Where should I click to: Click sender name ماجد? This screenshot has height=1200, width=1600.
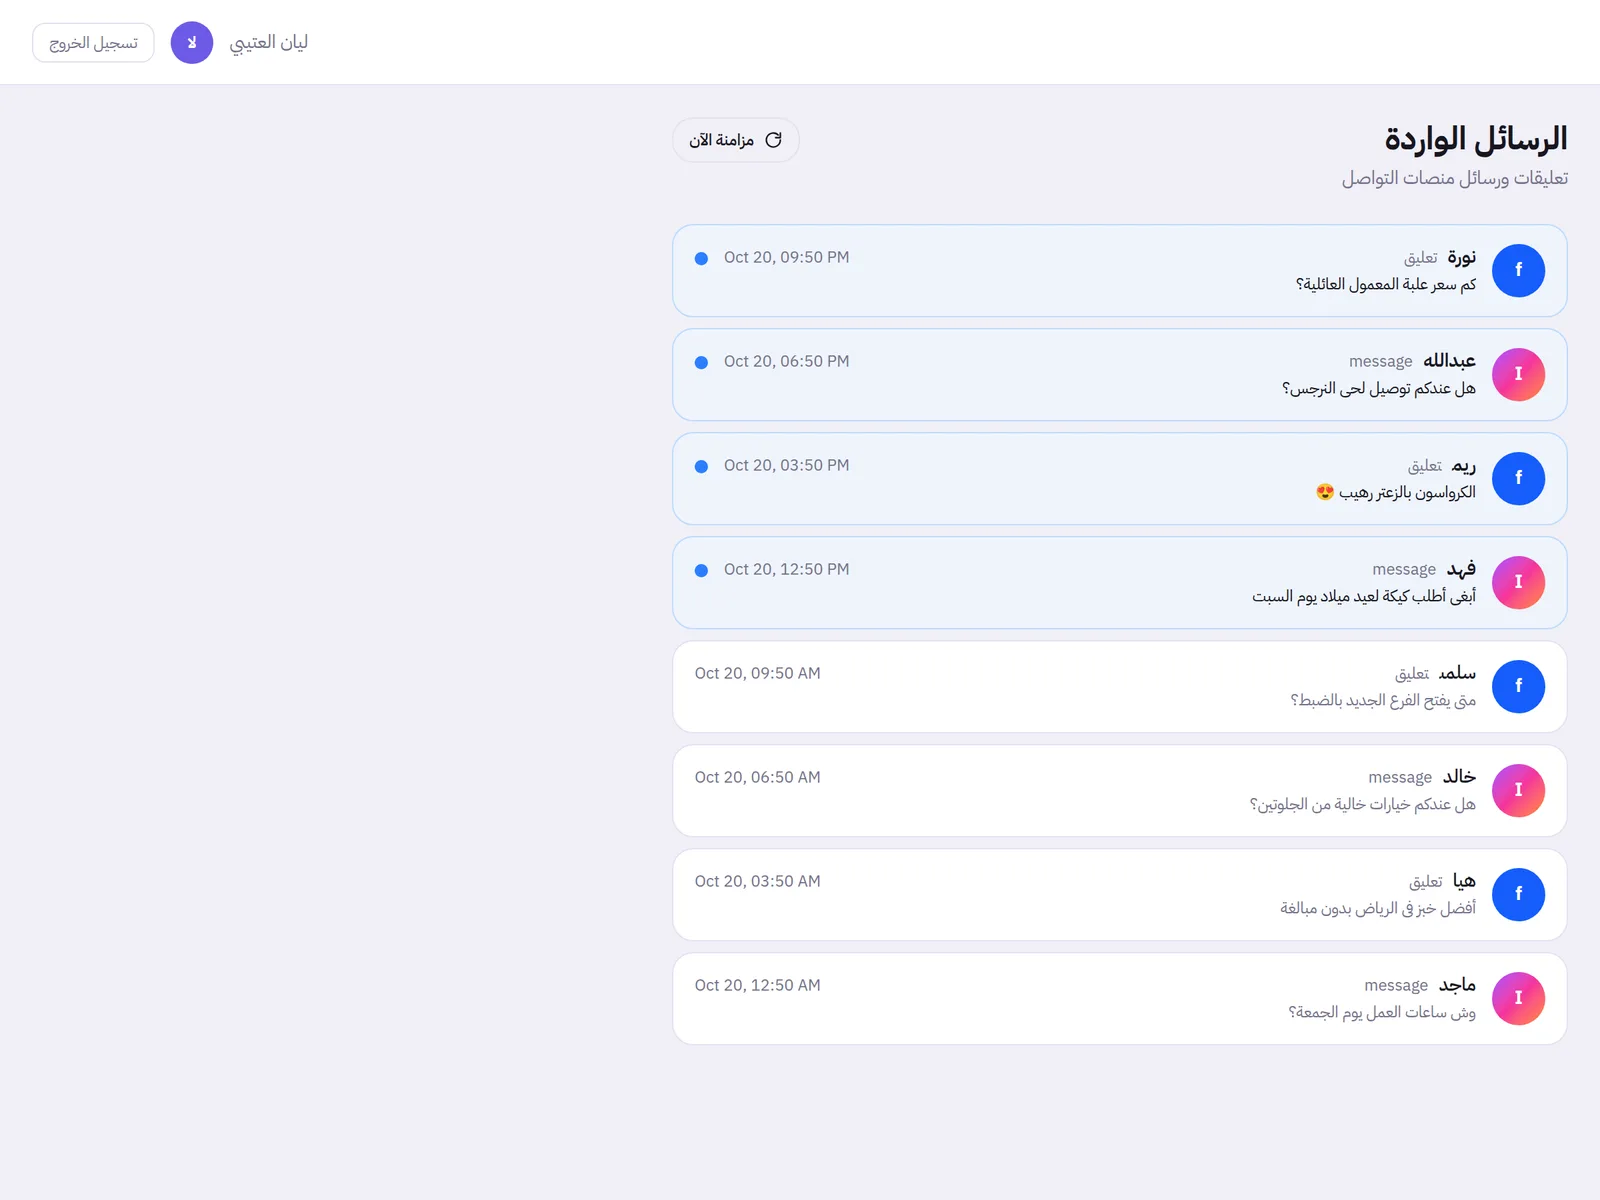[1457, 985]
